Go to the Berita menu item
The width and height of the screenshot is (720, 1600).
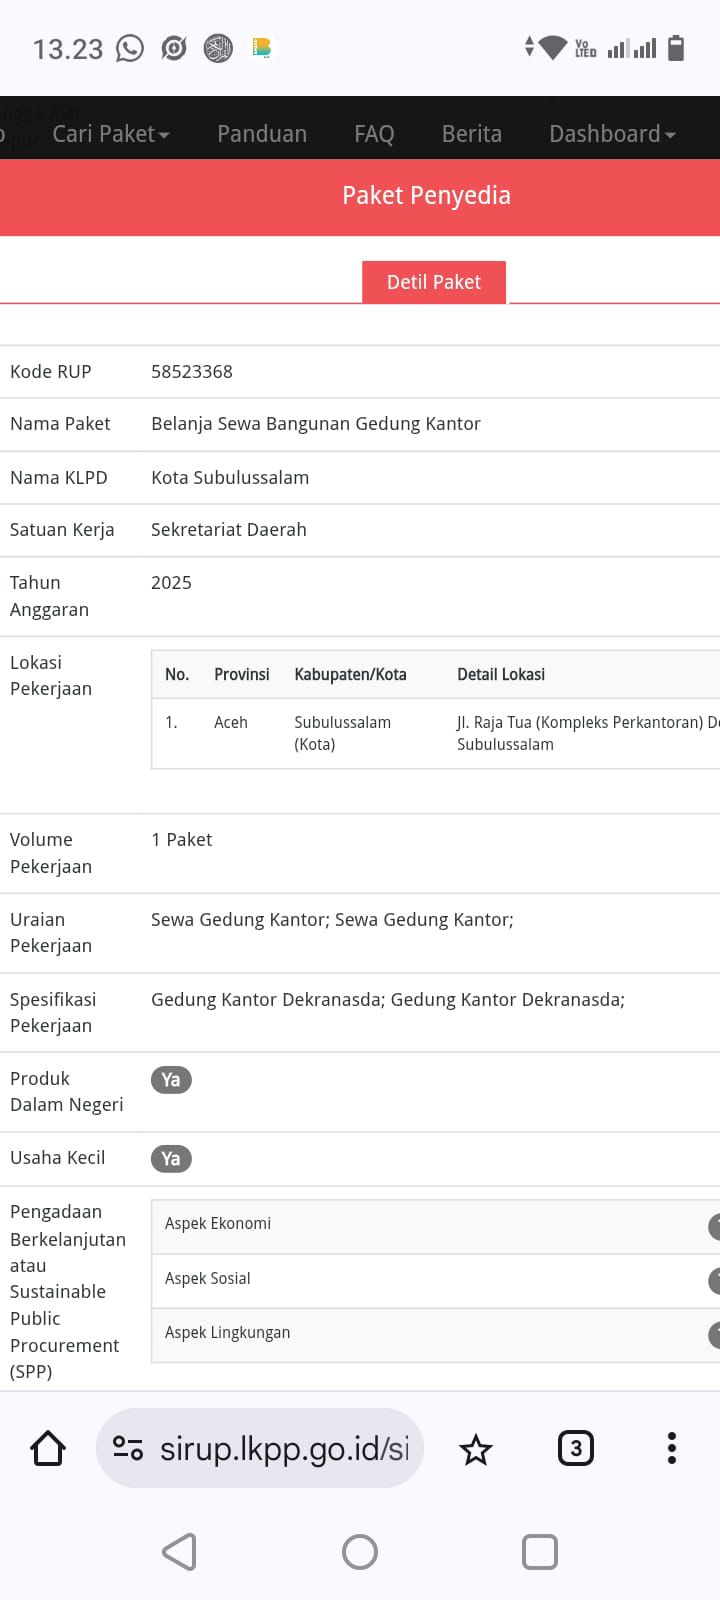[472, 134]
